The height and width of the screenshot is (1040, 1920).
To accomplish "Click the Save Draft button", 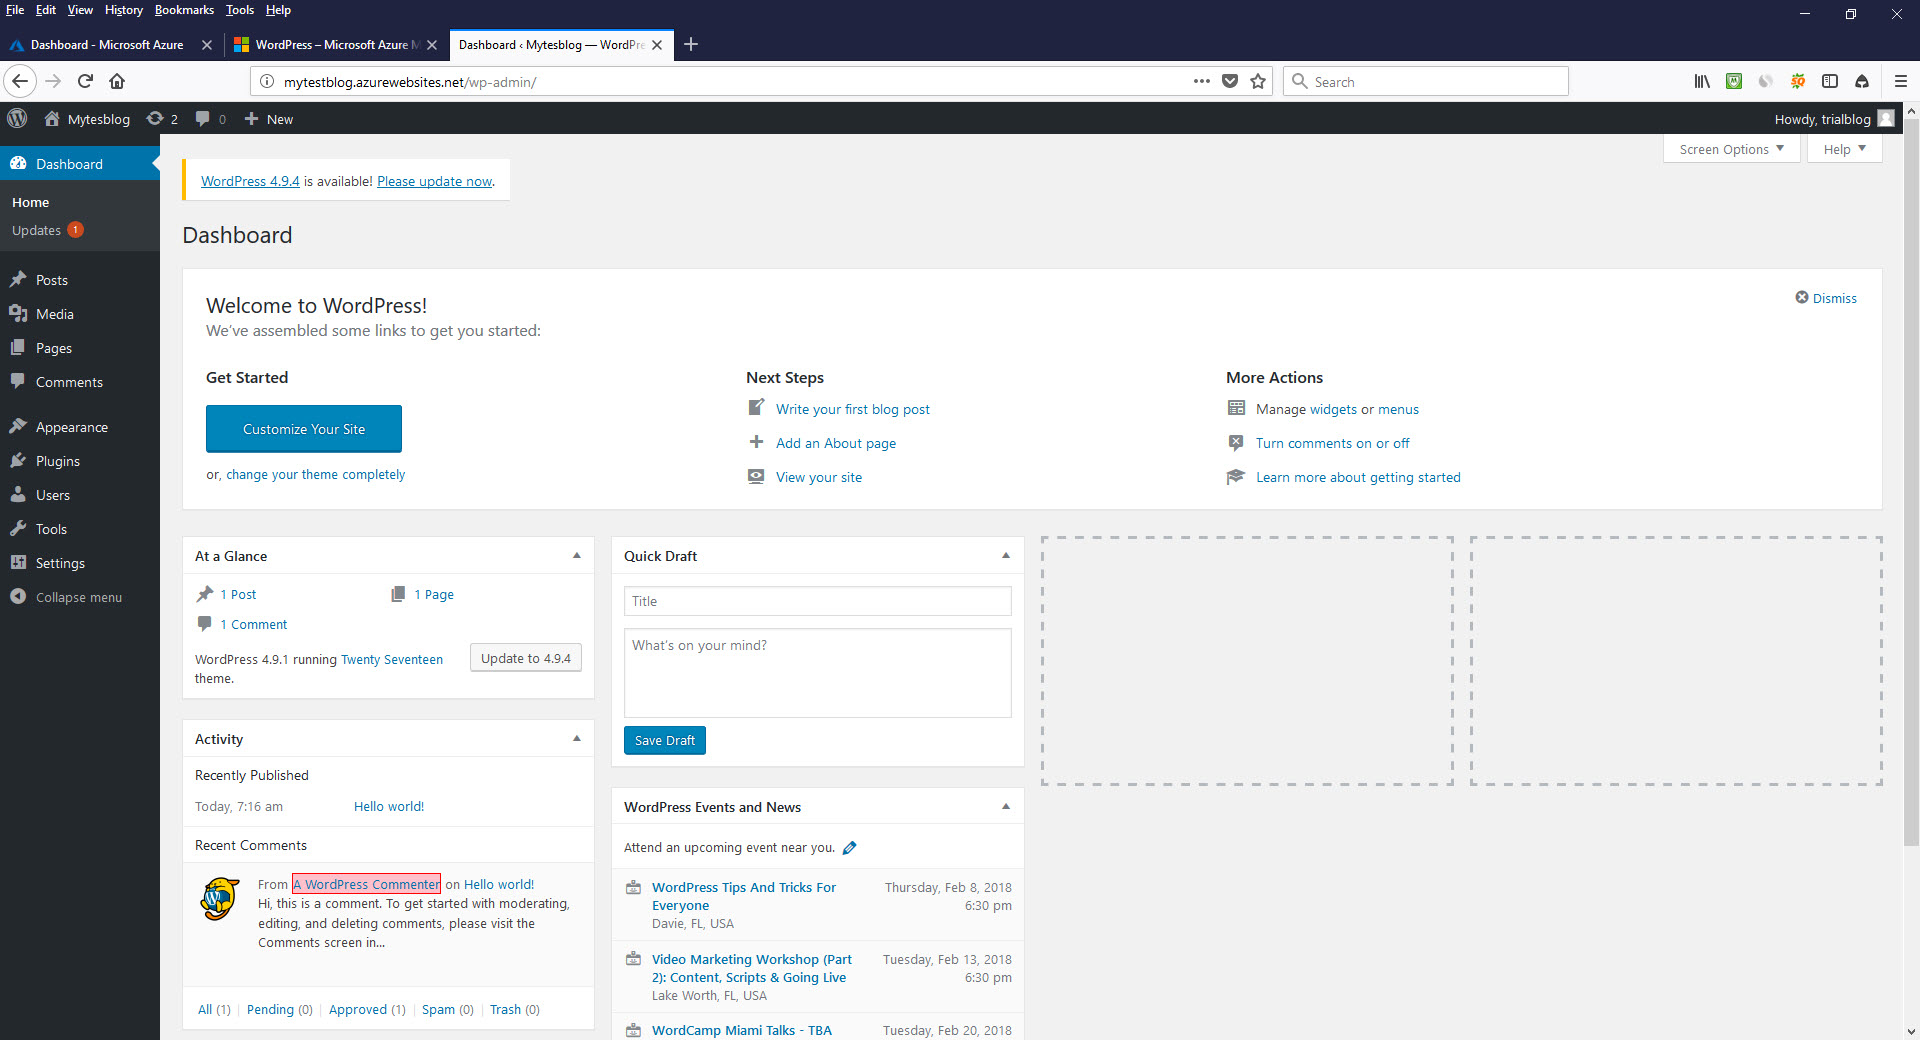I will click(664, 740).
